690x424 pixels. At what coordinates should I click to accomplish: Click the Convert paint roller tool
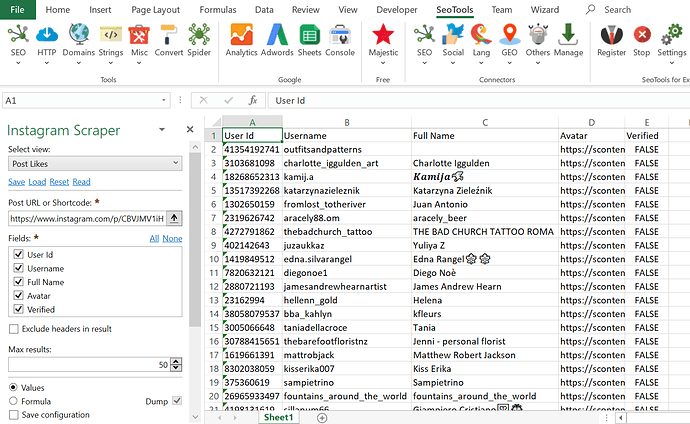[x=169, y=35]
